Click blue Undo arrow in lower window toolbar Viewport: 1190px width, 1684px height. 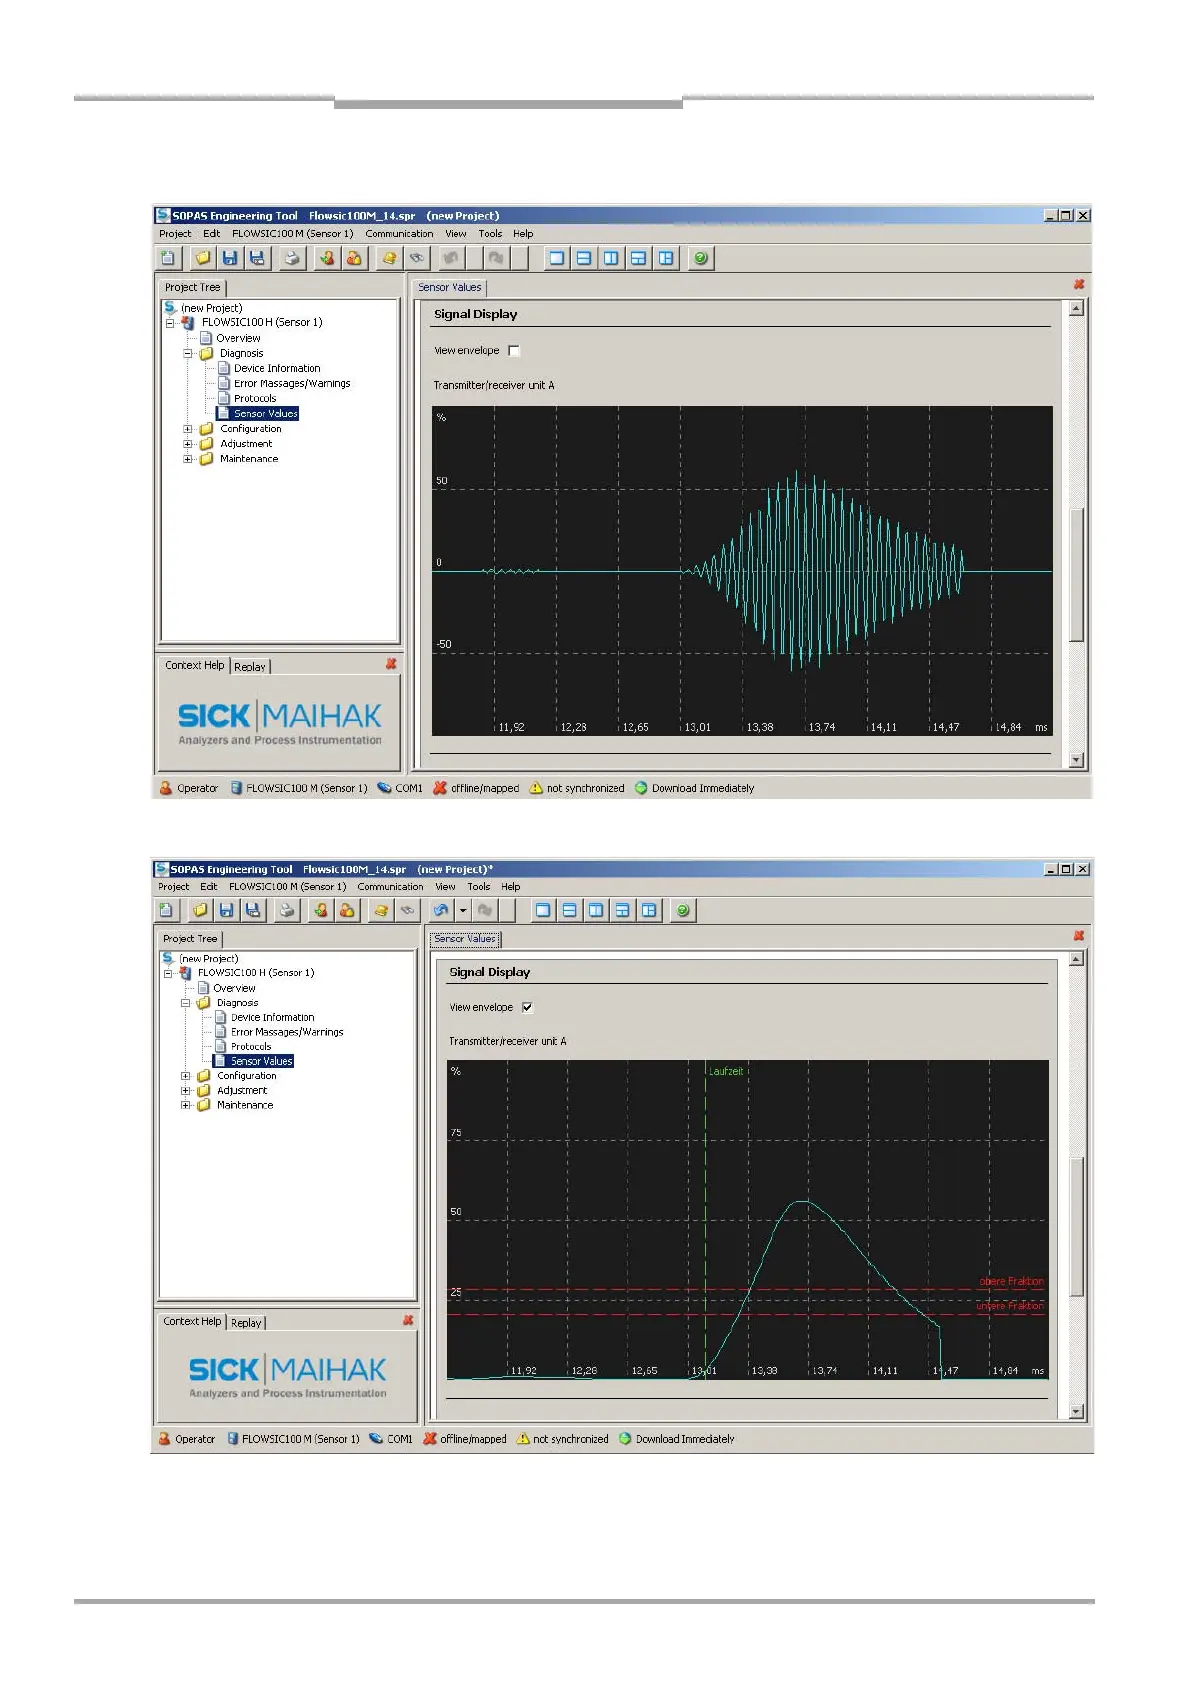pyautogui.click(x=441, y=910)
